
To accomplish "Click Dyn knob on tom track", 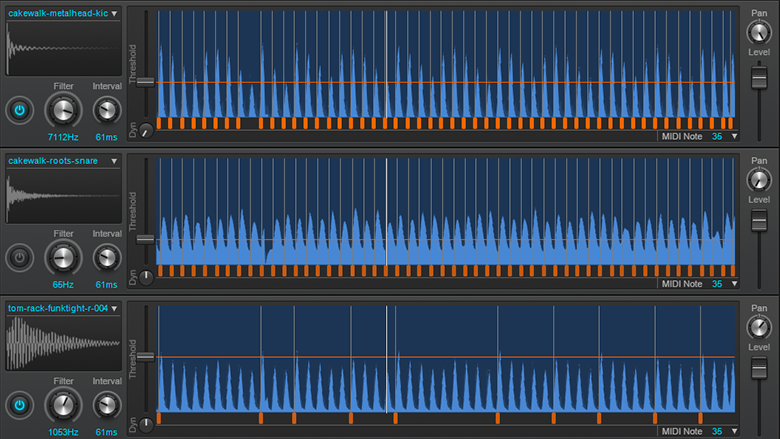I will 146,425.
